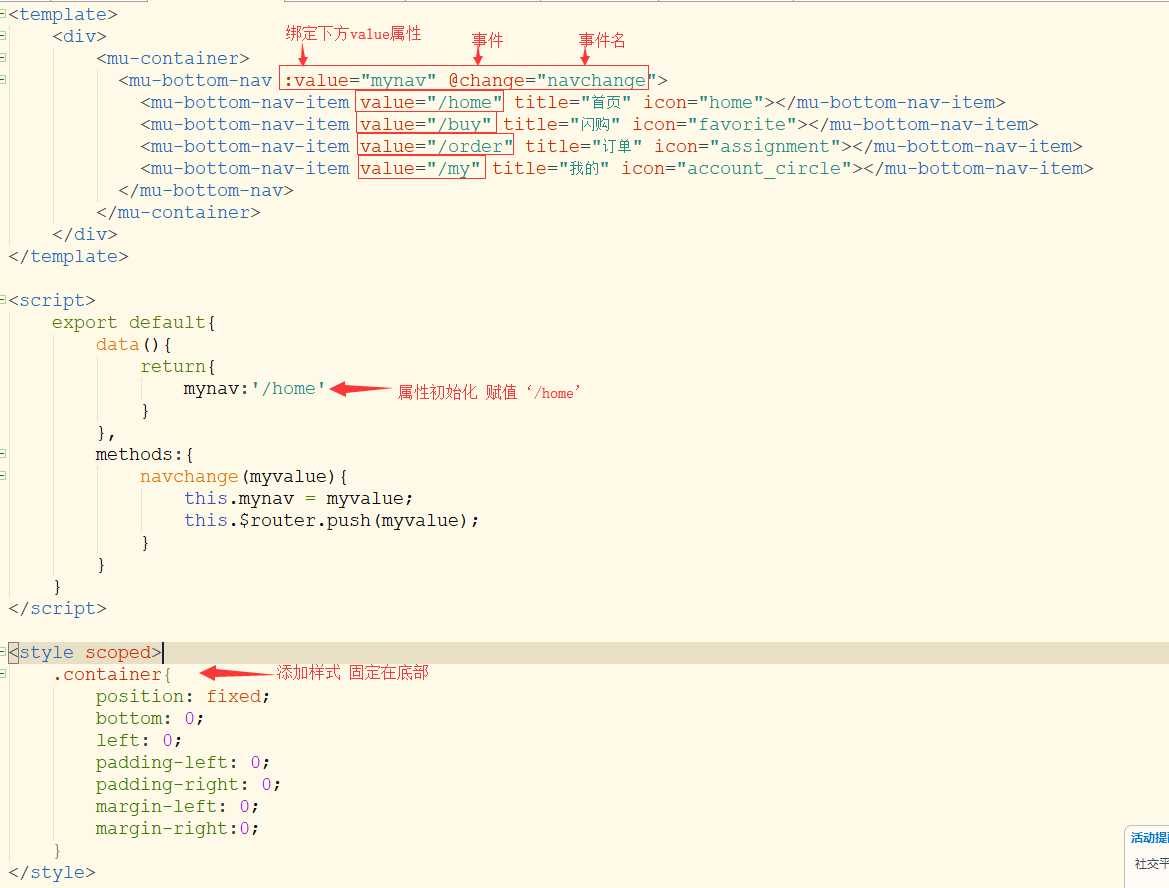Click the position: fixed; line
The image size is (1169, 888).
click(x=183, y=696)
